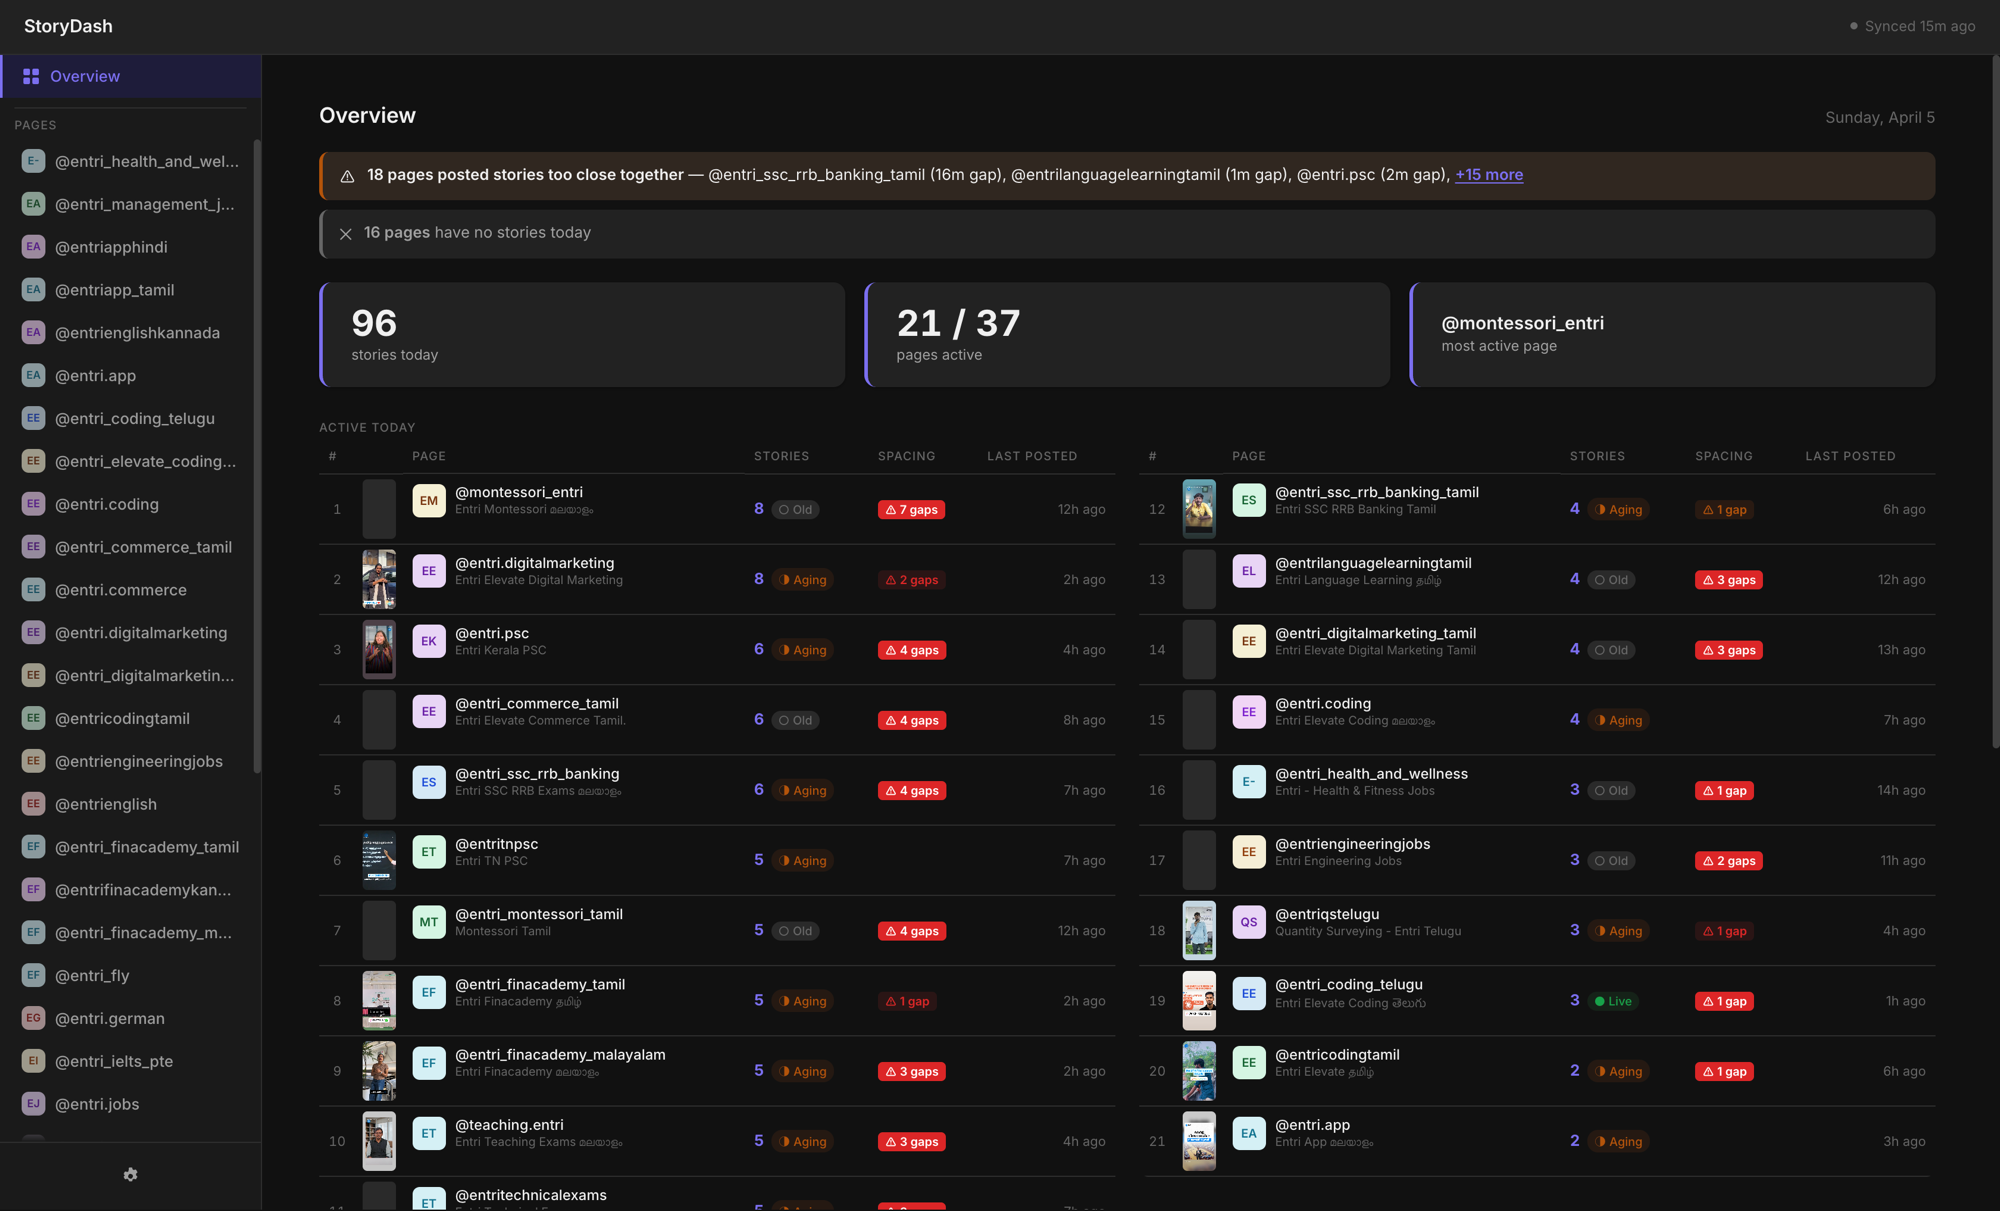Click the EA avatar beside @entriapp_tamil

(33, 289)
